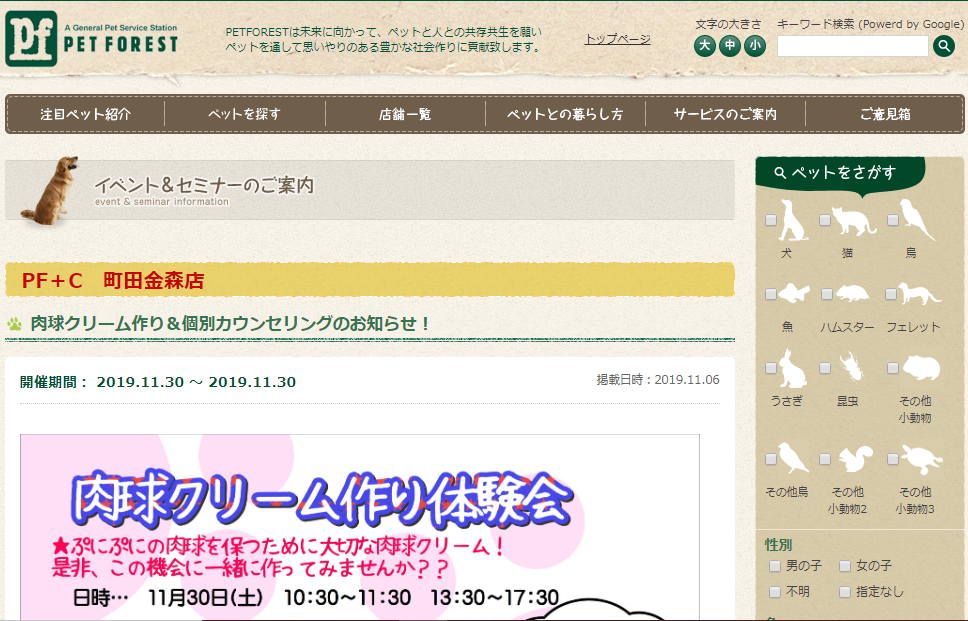
Task: Click the cat silhouette icon
Action: click(854, 220)
